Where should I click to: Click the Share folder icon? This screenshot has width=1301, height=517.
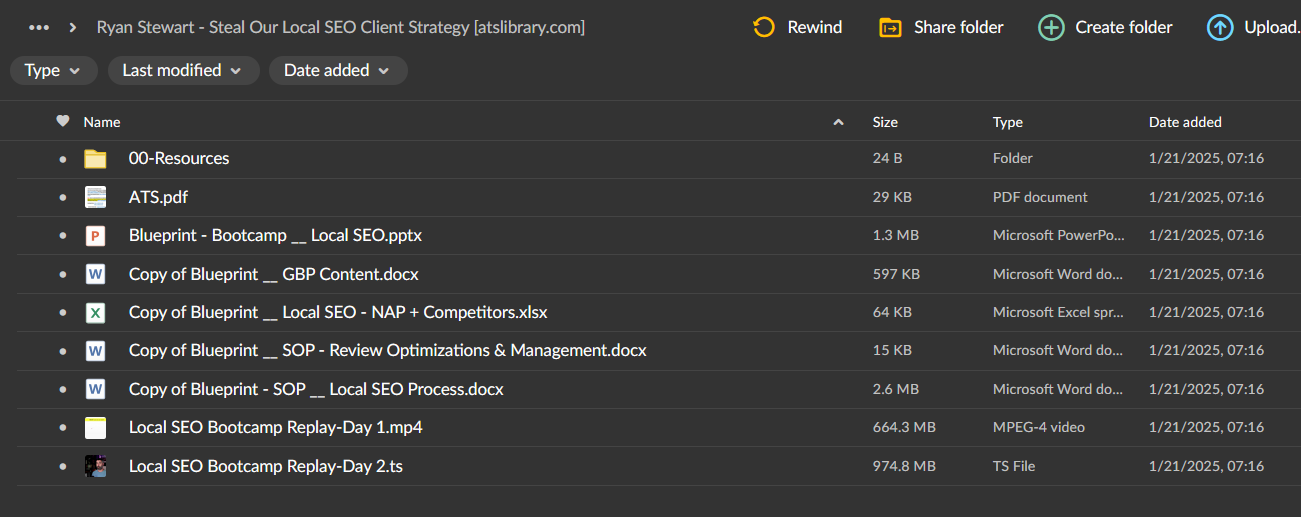click(x=890, y=27)
